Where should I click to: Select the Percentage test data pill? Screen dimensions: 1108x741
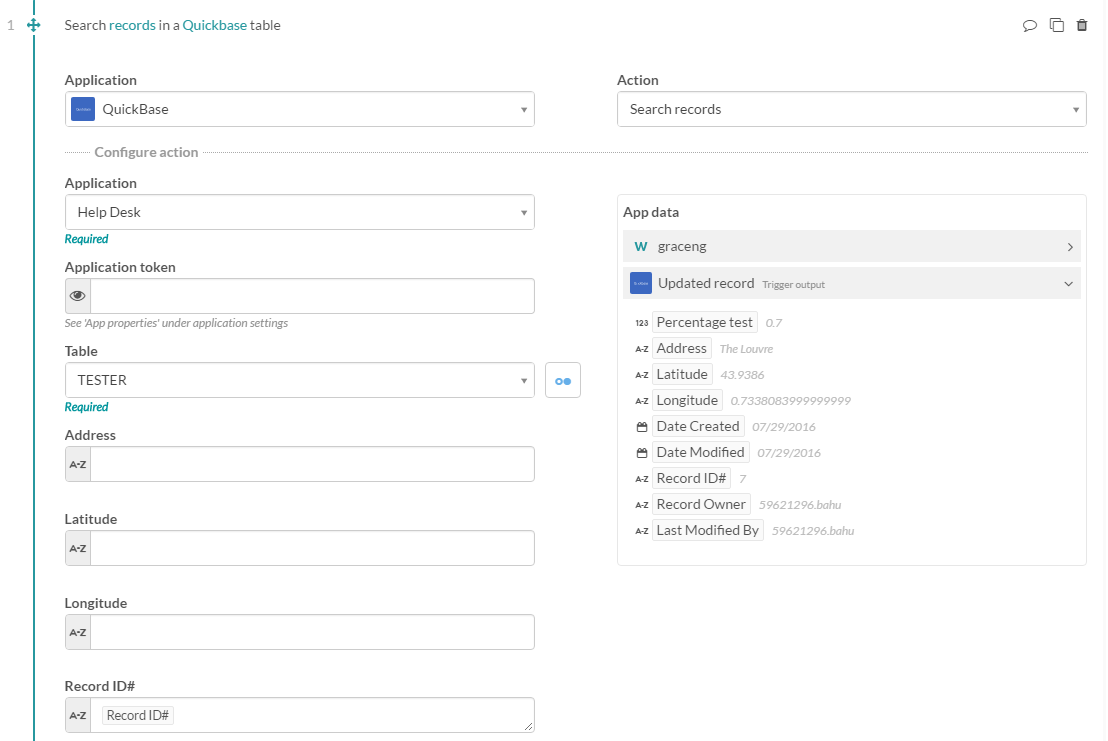pos(705,322)
